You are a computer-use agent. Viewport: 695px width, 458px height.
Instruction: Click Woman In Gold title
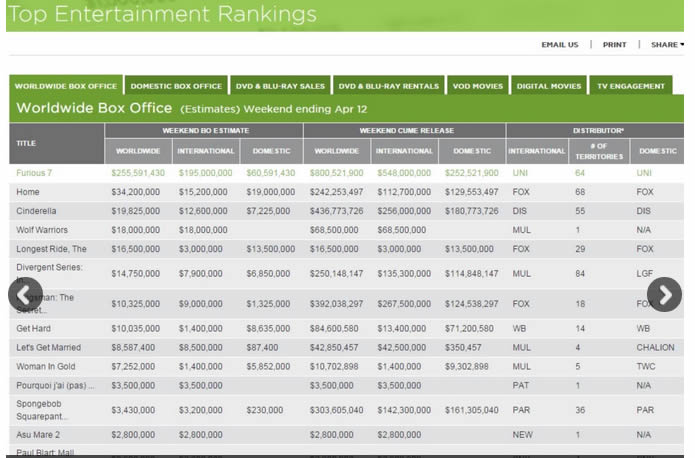[x=46, y=367]
